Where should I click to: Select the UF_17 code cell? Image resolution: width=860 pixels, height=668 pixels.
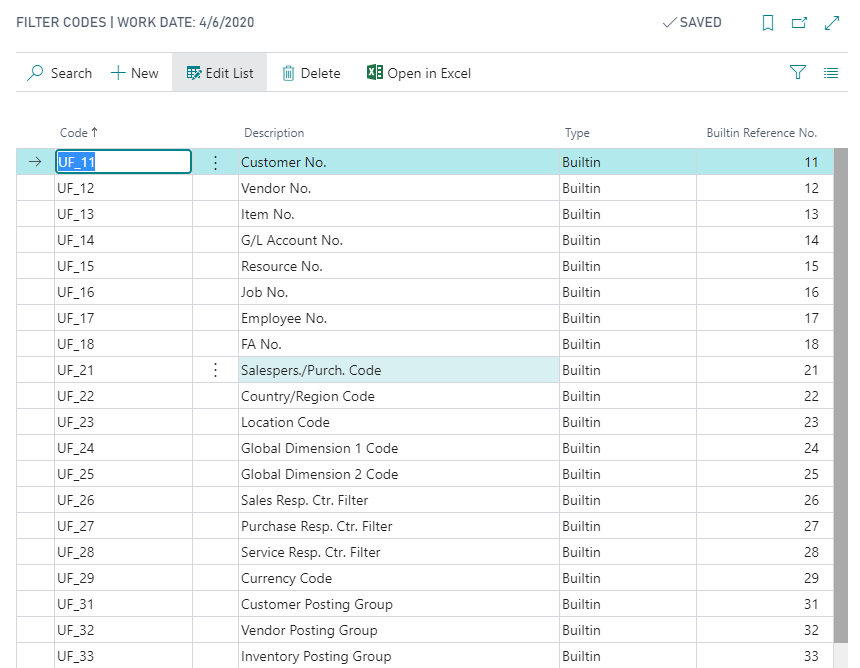tap(123, 318)
